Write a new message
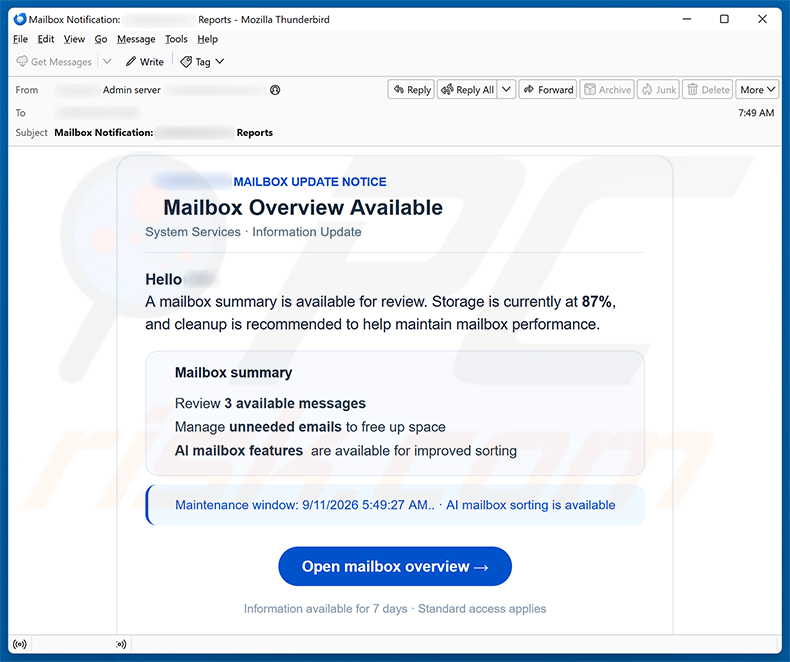 point(145,61)
